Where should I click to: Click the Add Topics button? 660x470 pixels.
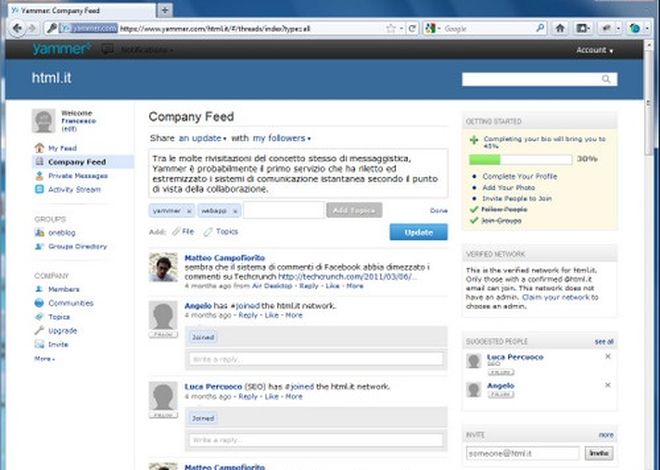coord(354,210)
